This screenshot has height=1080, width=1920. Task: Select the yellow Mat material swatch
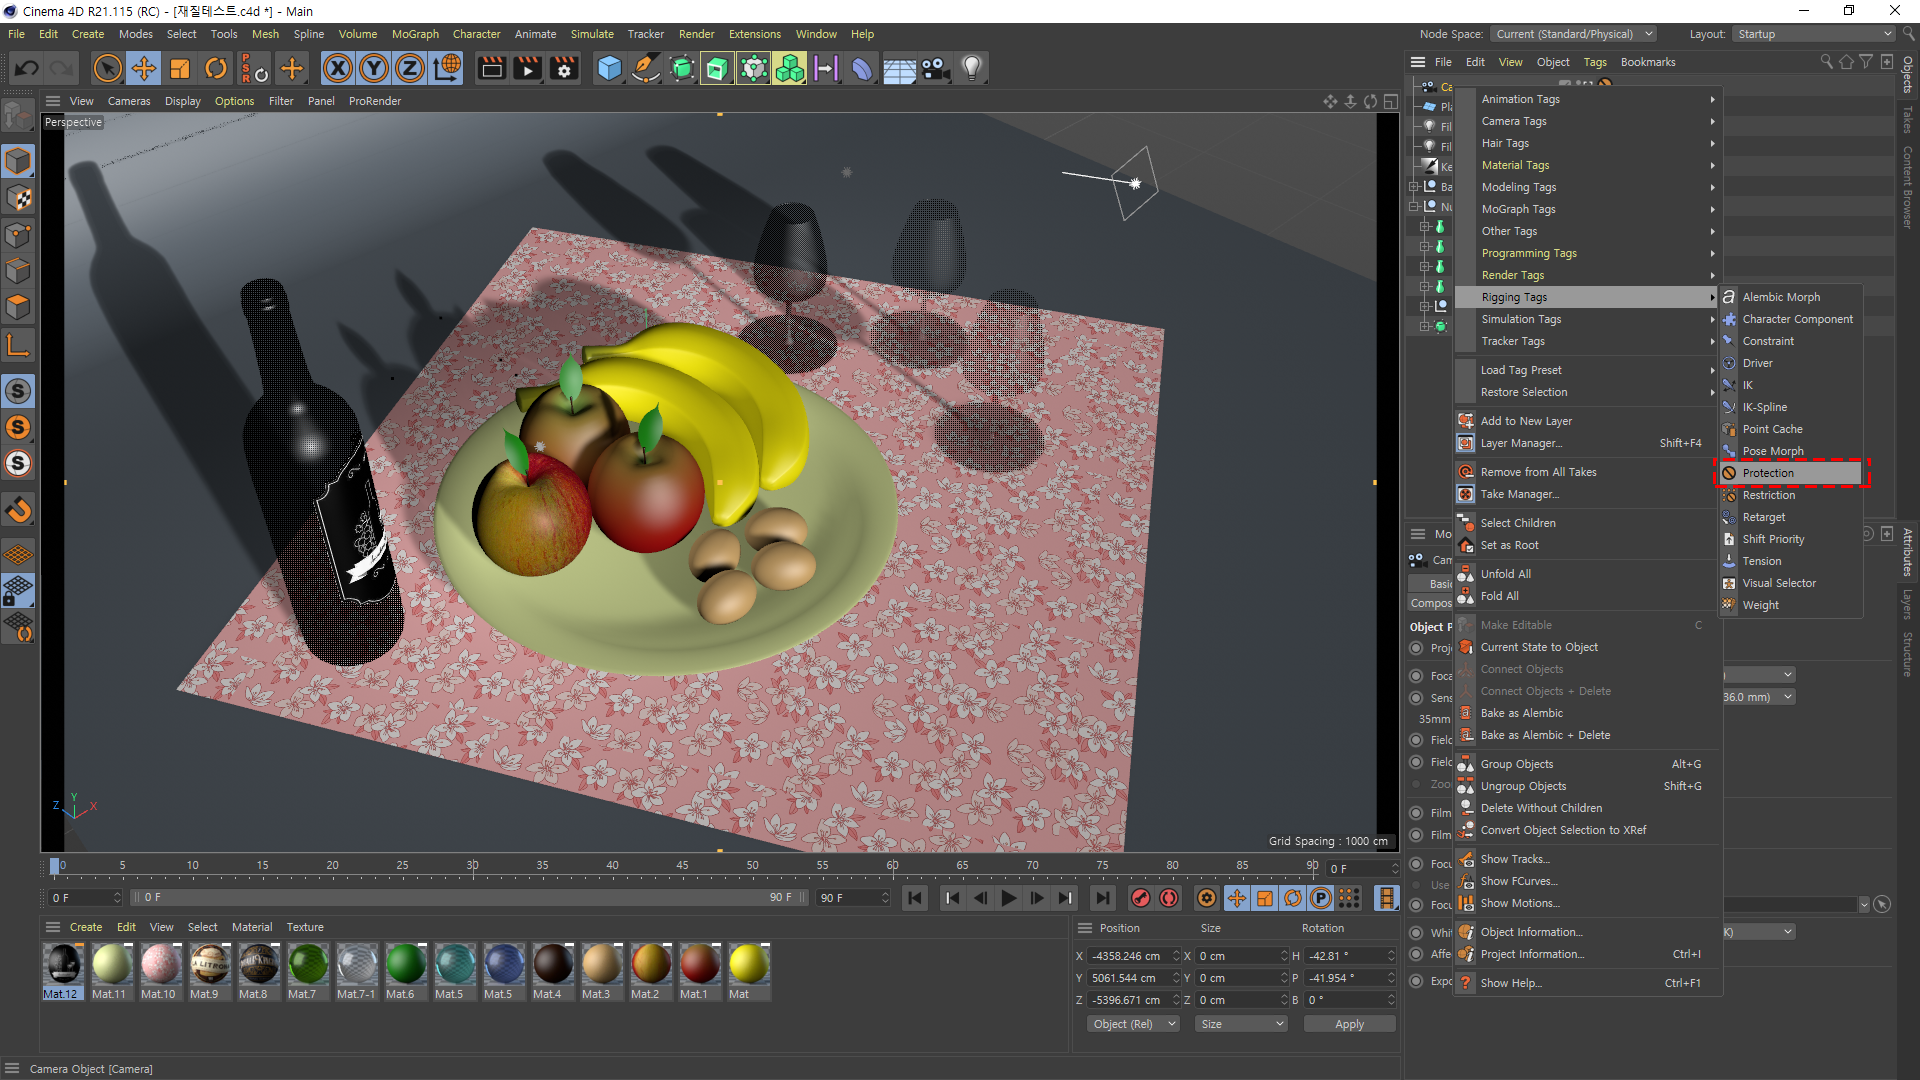[x=748, y=965]
